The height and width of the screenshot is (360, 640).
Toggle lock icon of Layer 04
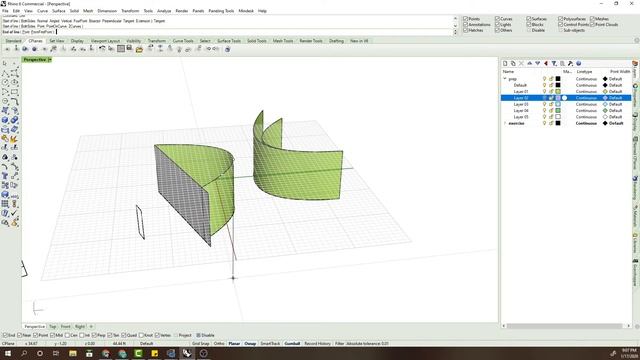(x=551, y=111)
